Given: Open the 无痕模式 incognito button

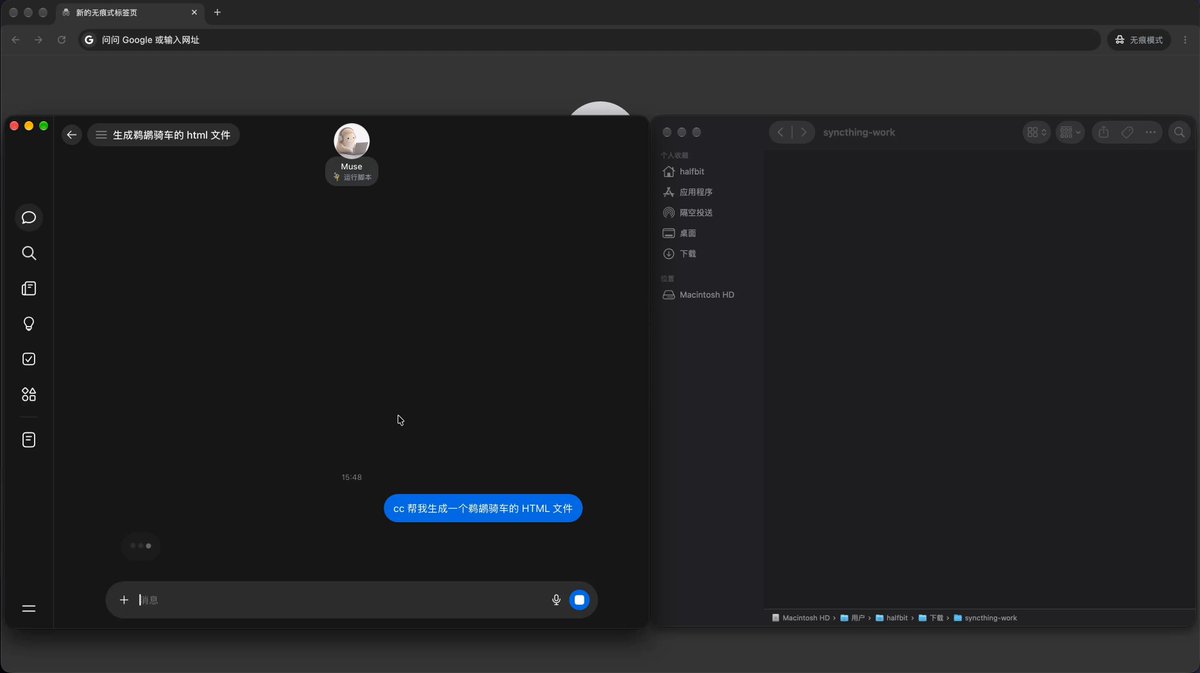Looking at the screenshot, I should [1140, 40].
